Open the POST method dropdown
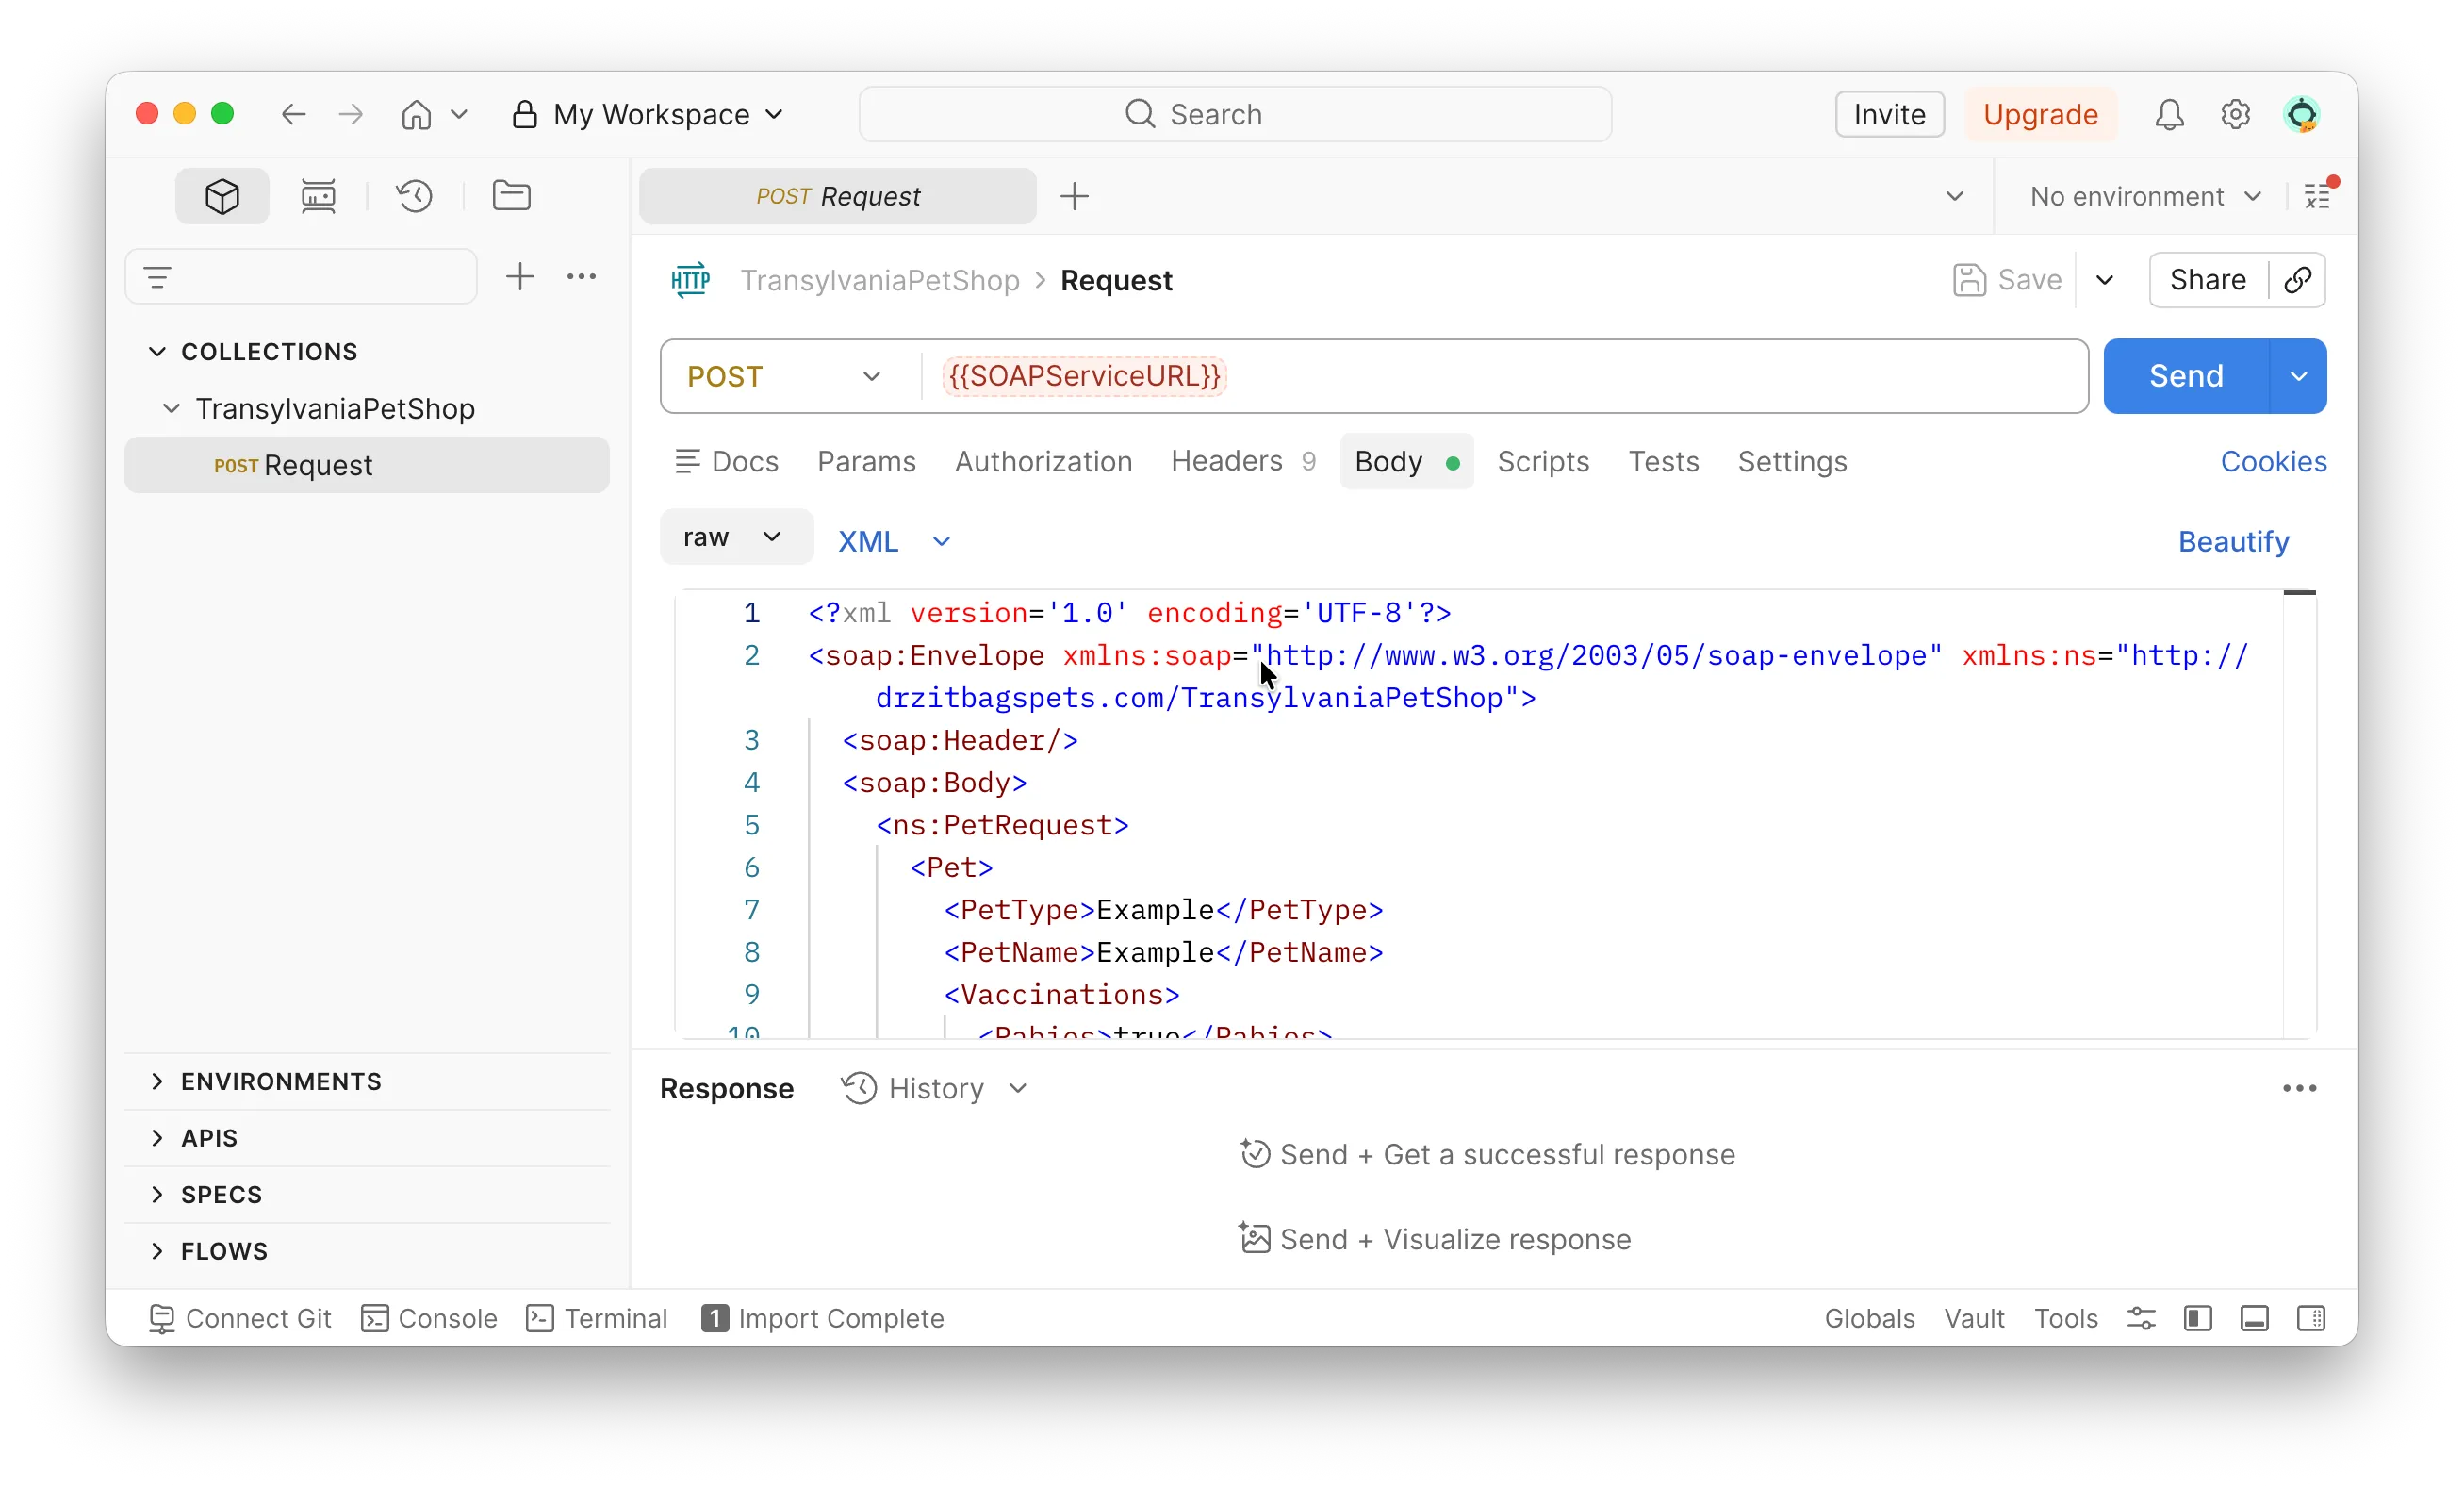 coord(785,376)
